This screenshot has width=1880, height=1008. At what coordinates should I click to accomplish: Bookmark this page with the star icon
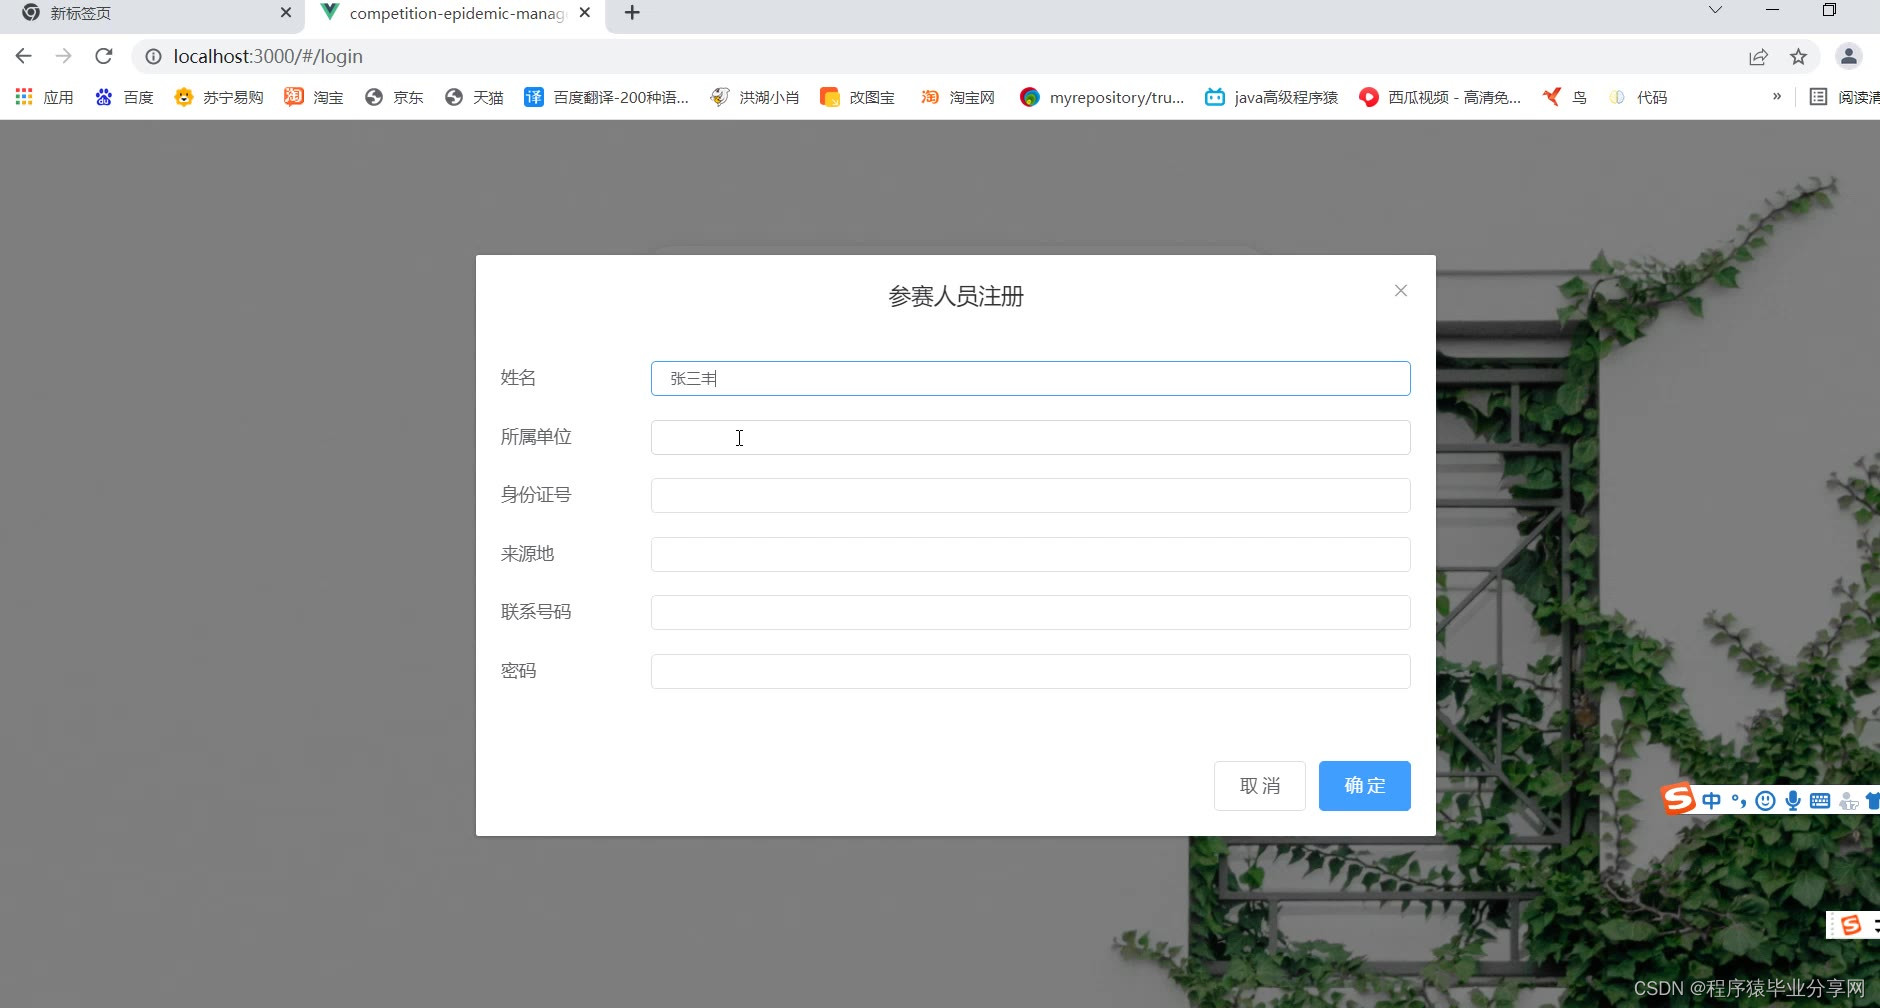(1798, 57)
